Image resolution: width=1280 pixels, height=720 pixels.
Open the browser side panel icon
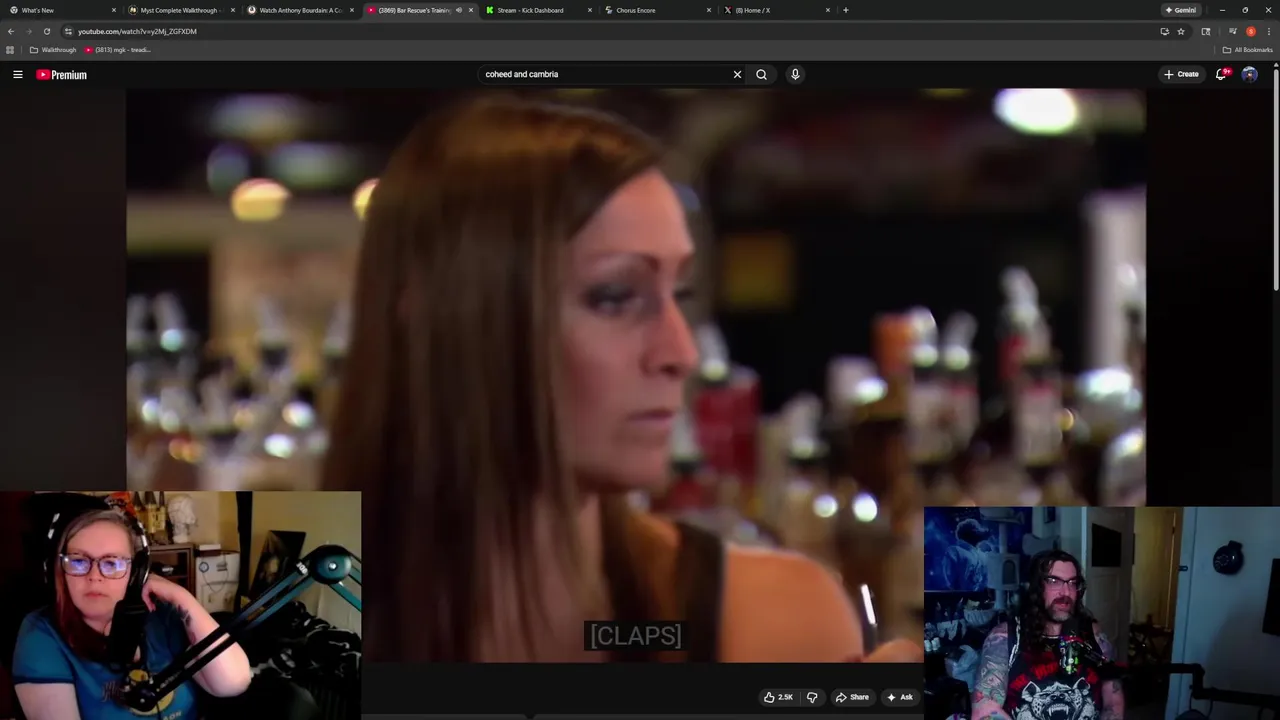coord(1205,31)
